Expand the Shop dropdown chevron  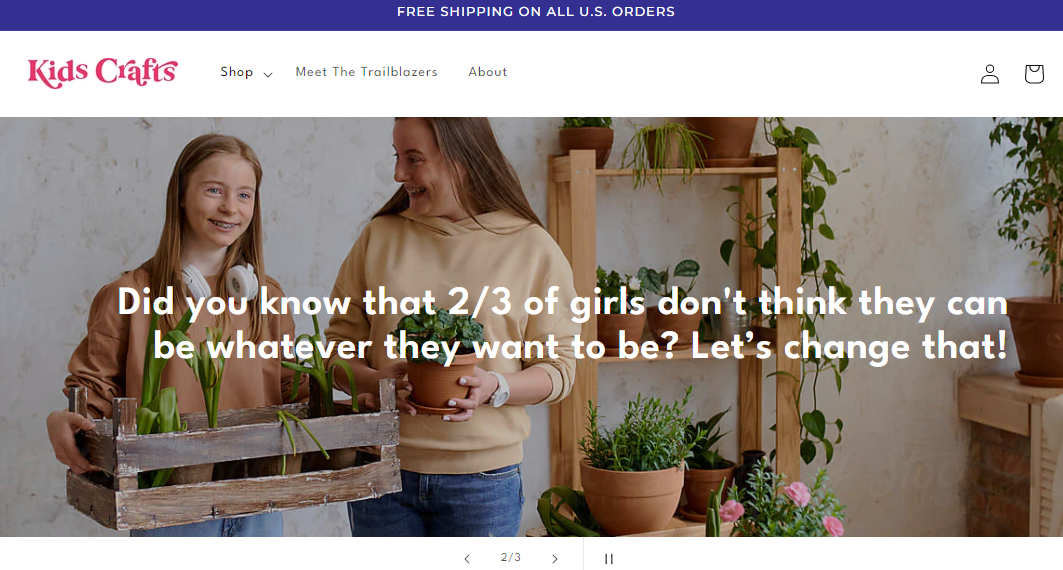(x=268, y=74)
